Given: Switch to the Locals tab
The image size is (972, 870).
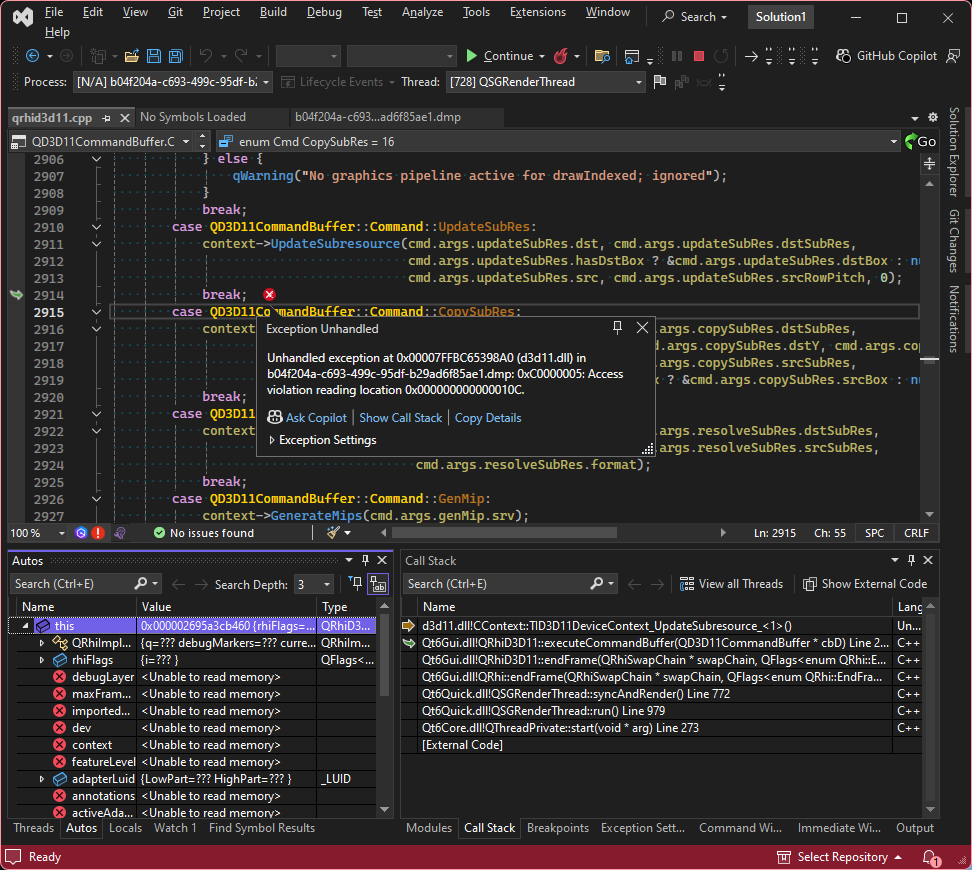Looking at the screenshot, I should point(125,828).
